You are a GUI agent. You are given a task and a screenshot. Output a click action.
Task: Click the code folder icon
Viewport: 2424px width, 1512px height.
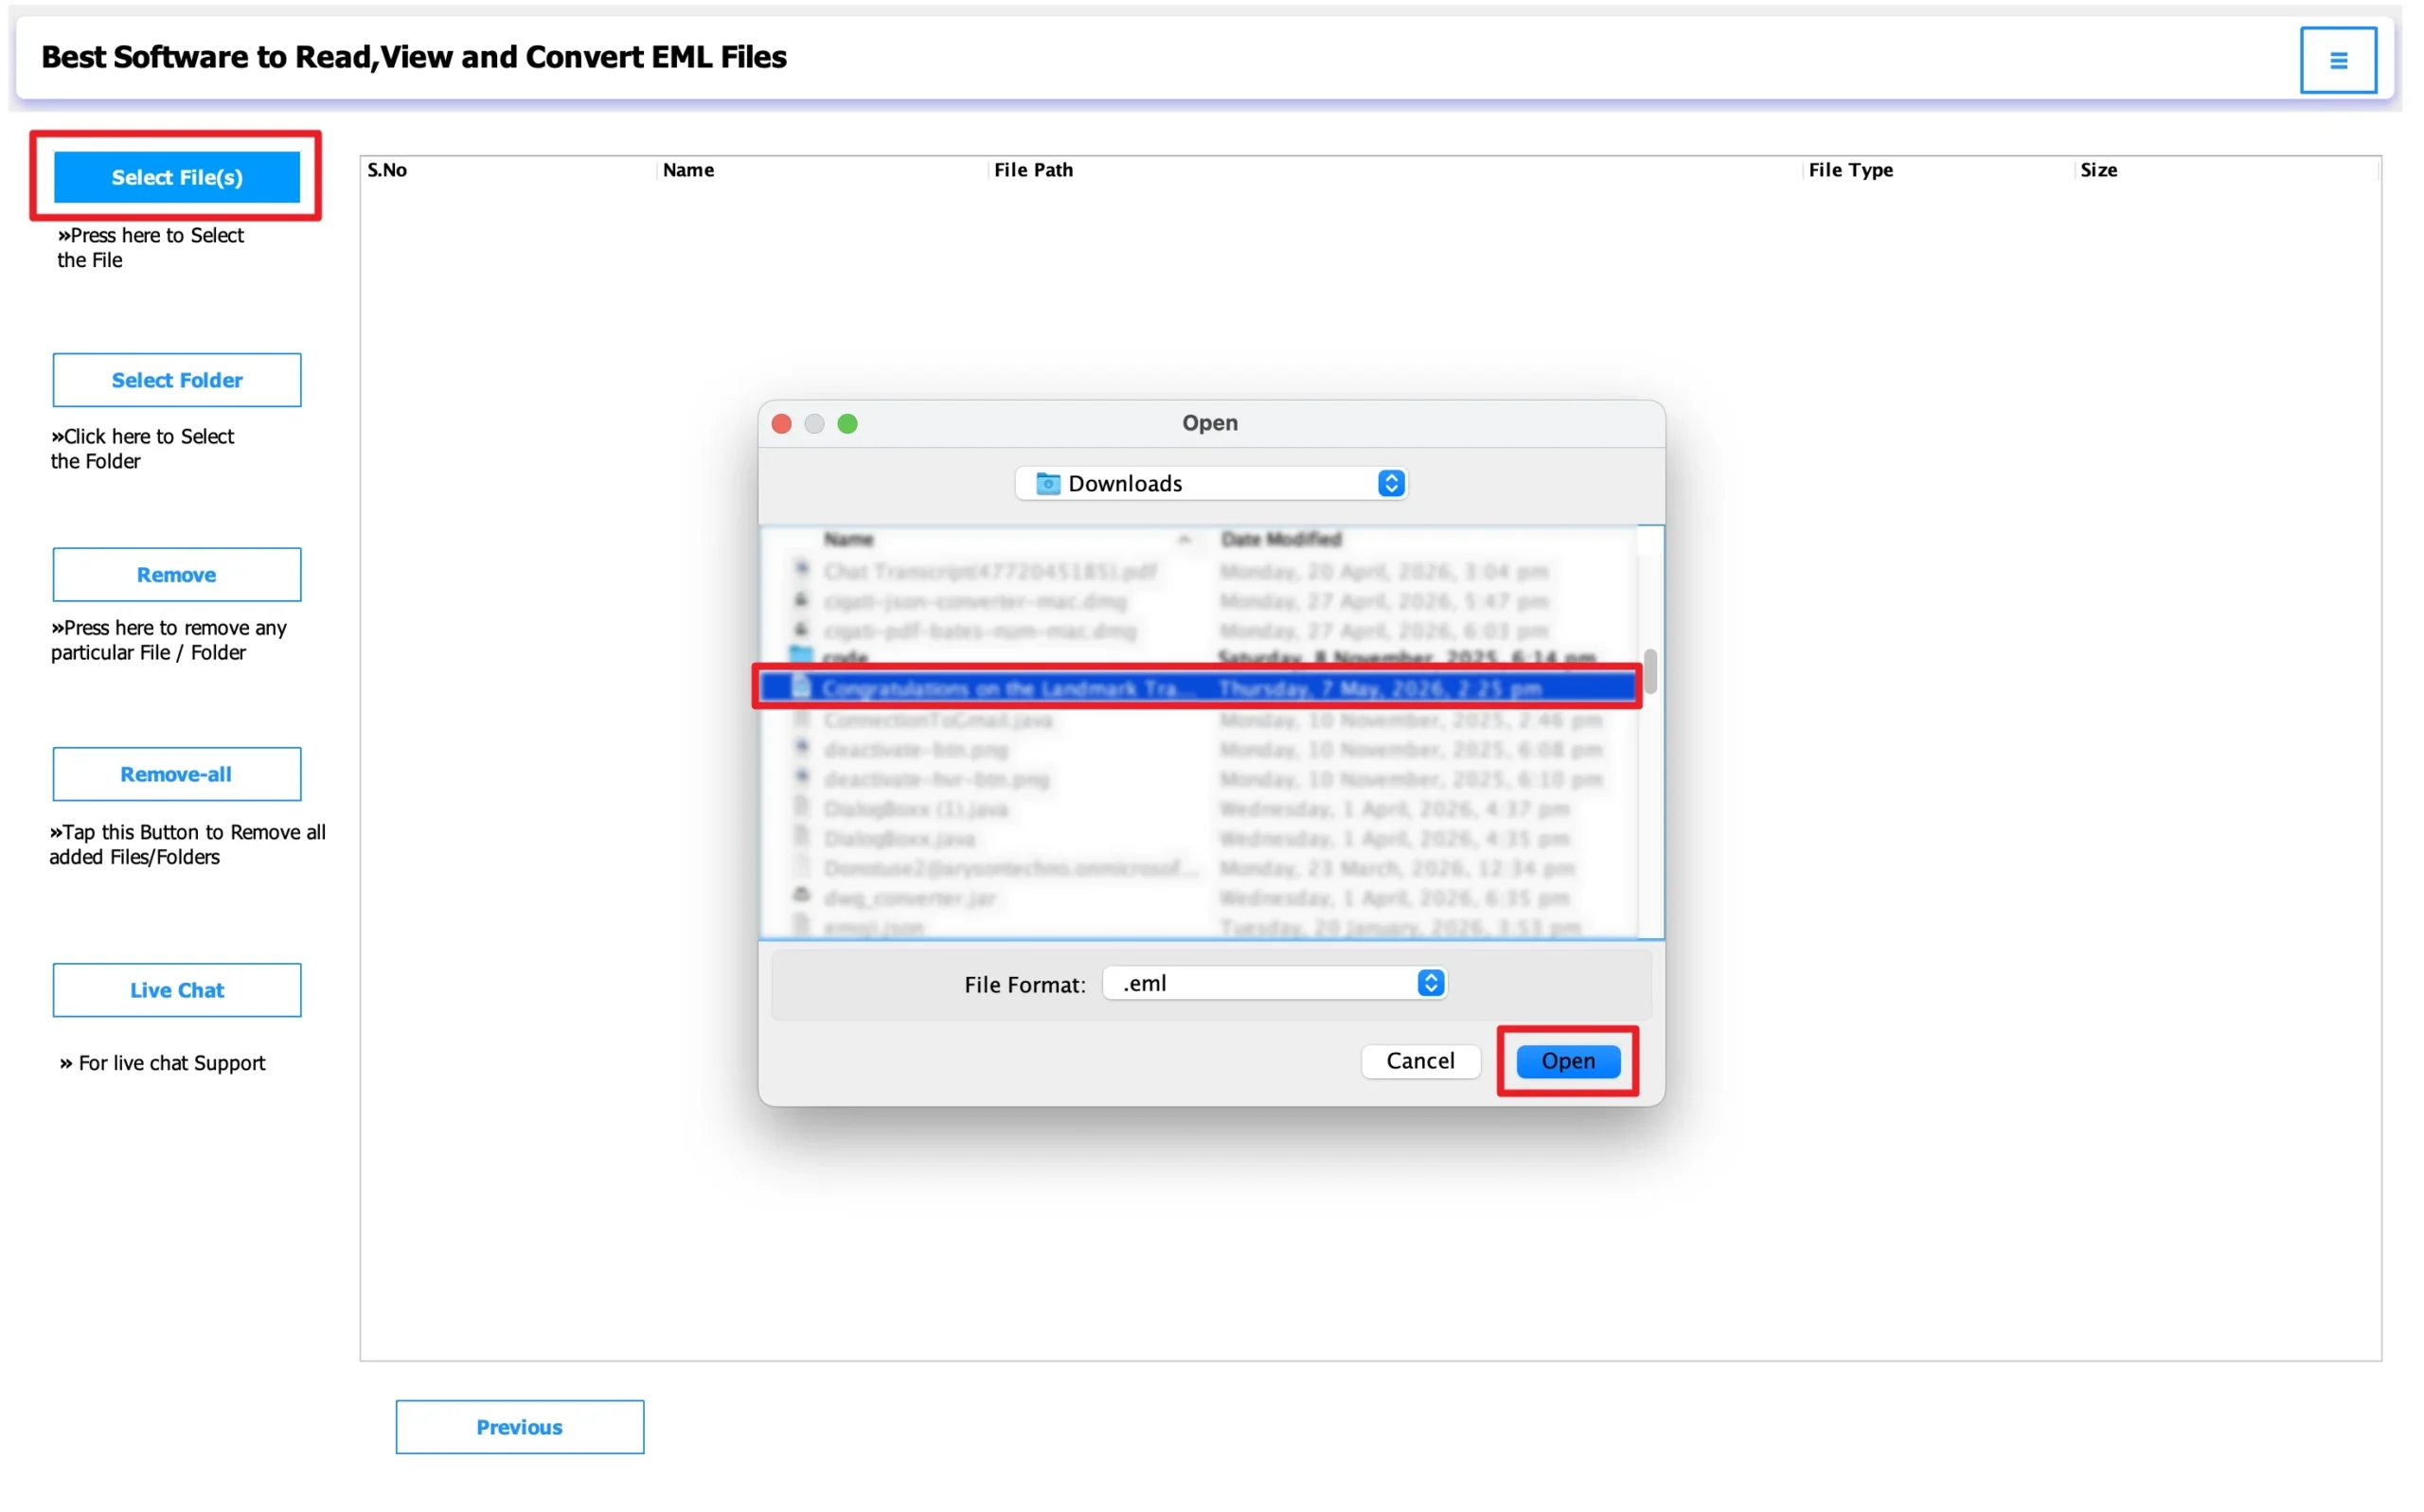coord(801,656)
